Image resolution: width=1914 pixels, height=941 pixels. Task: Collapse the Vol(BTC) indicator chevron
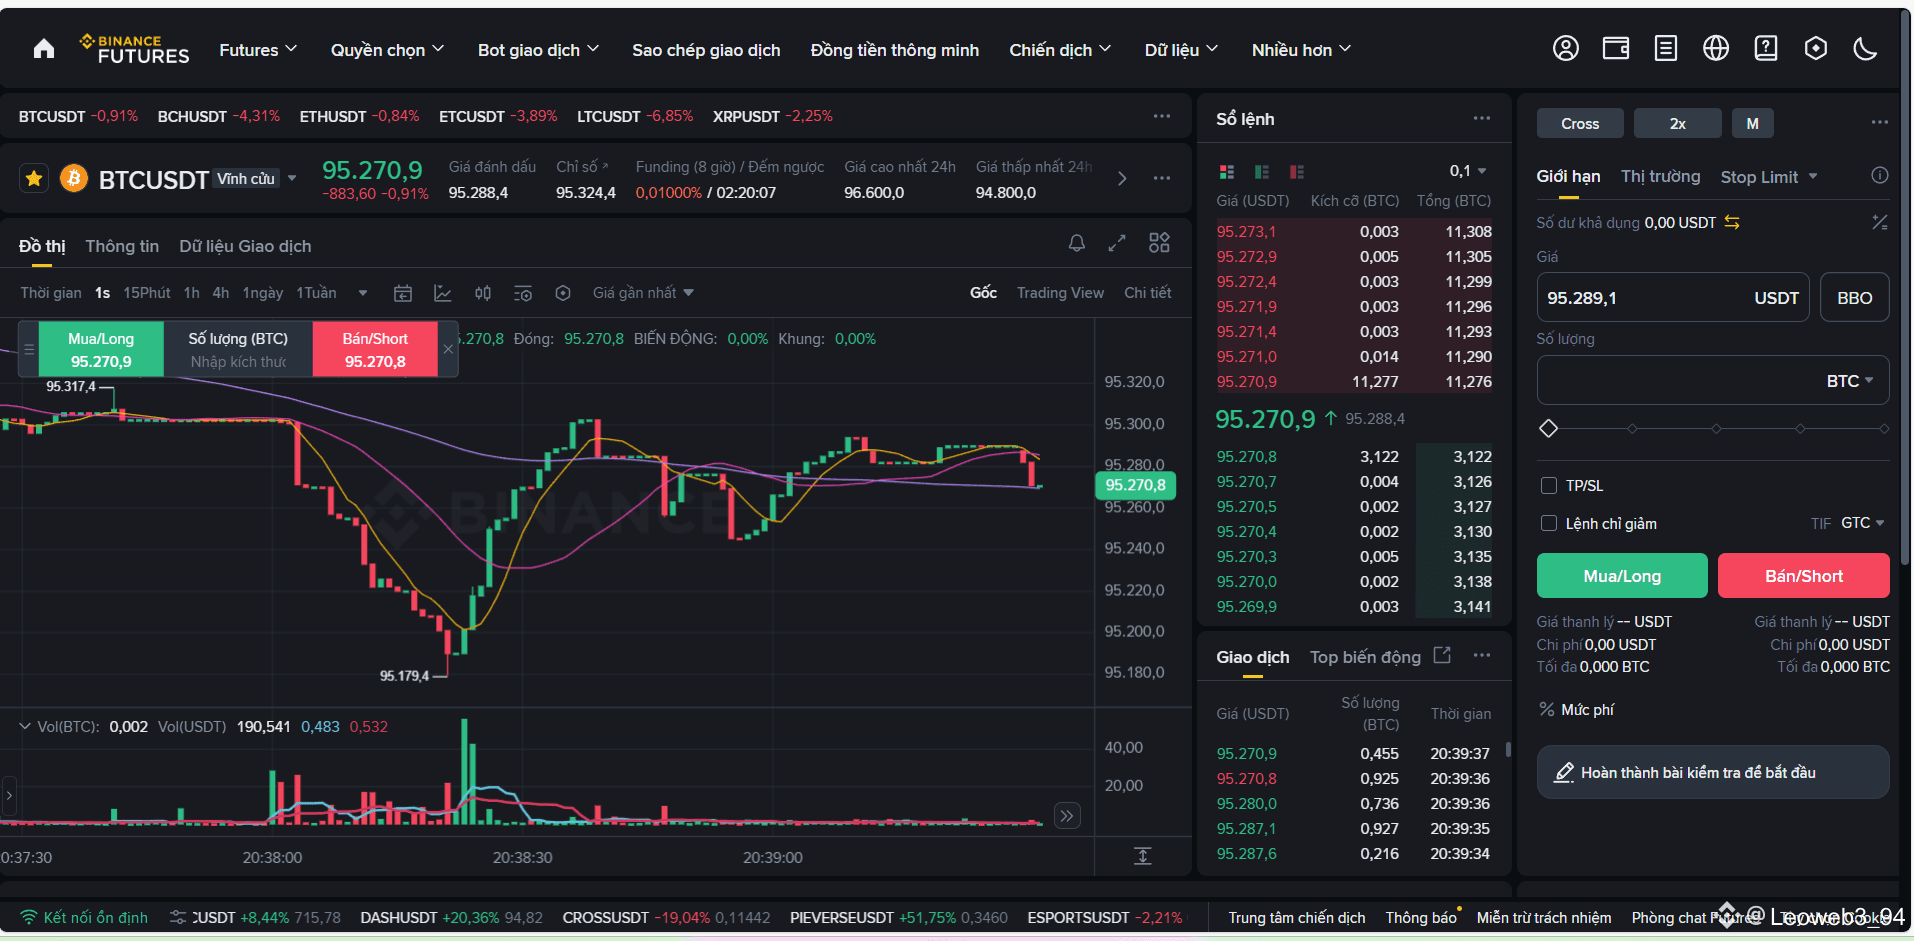click(x=25, y=726)
